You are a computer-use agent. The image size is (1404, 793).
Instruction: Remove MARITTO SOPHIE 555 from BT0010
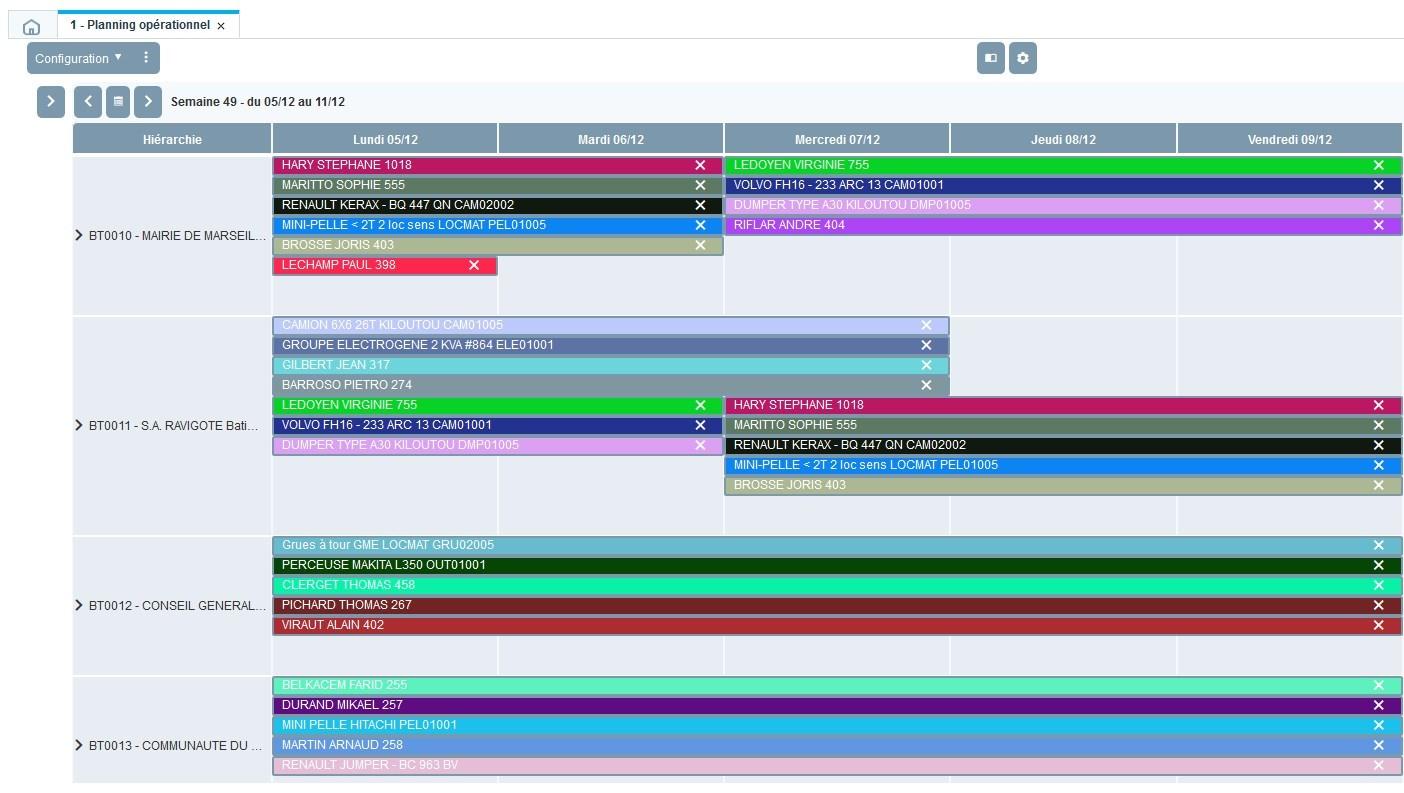pyautogui.click(x=700, y=185)
